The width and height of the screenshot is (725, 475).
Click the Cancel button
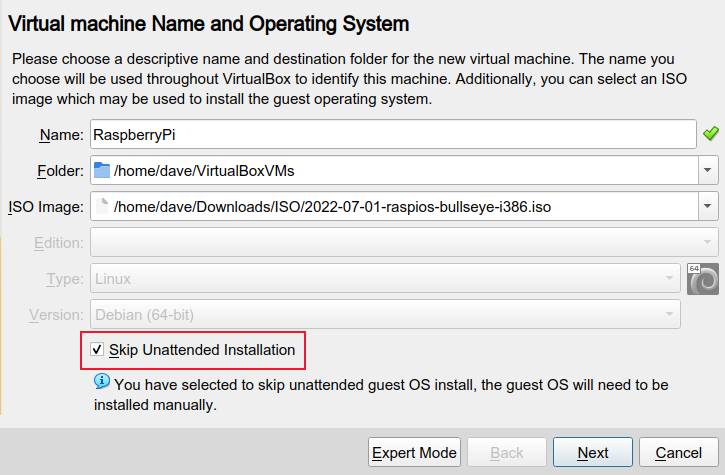679,452
